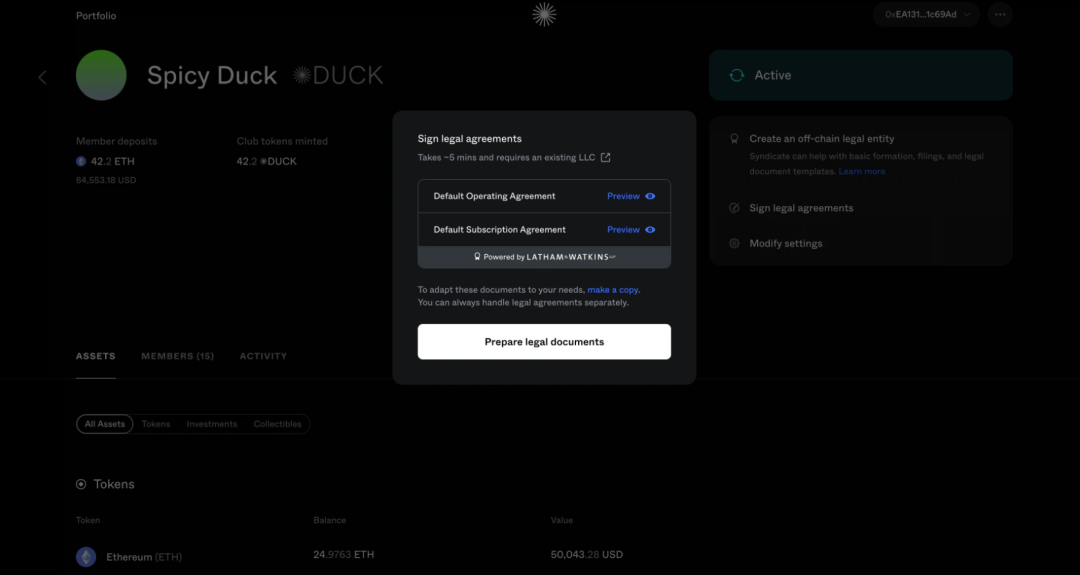Go back using the left chevron arrow
The width and height of the screenshot is (1080, 575).
coord(43,77)
